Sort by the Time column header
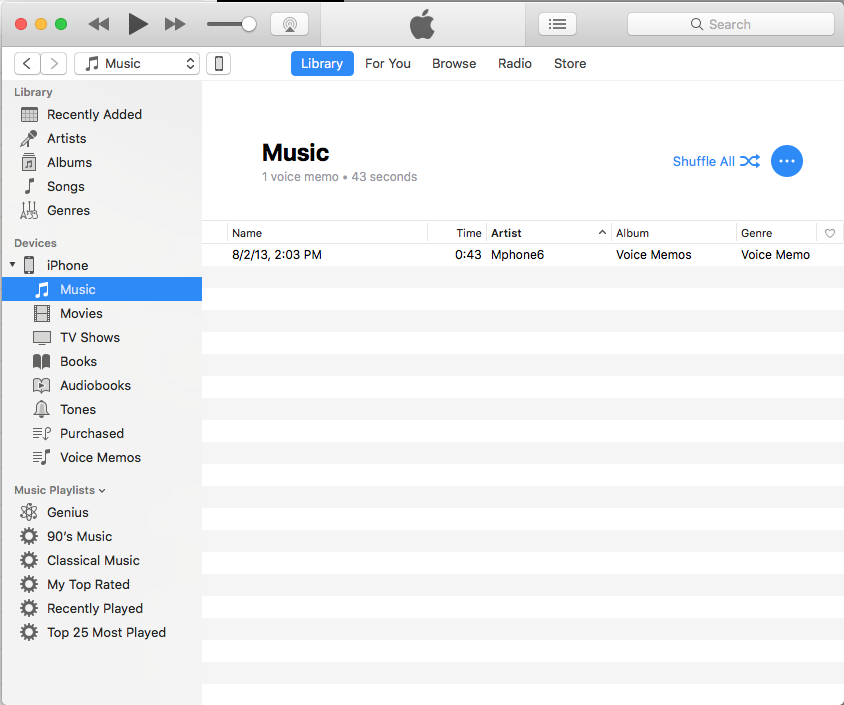This screenshot has width=844, height=705. tap(457, 233)
